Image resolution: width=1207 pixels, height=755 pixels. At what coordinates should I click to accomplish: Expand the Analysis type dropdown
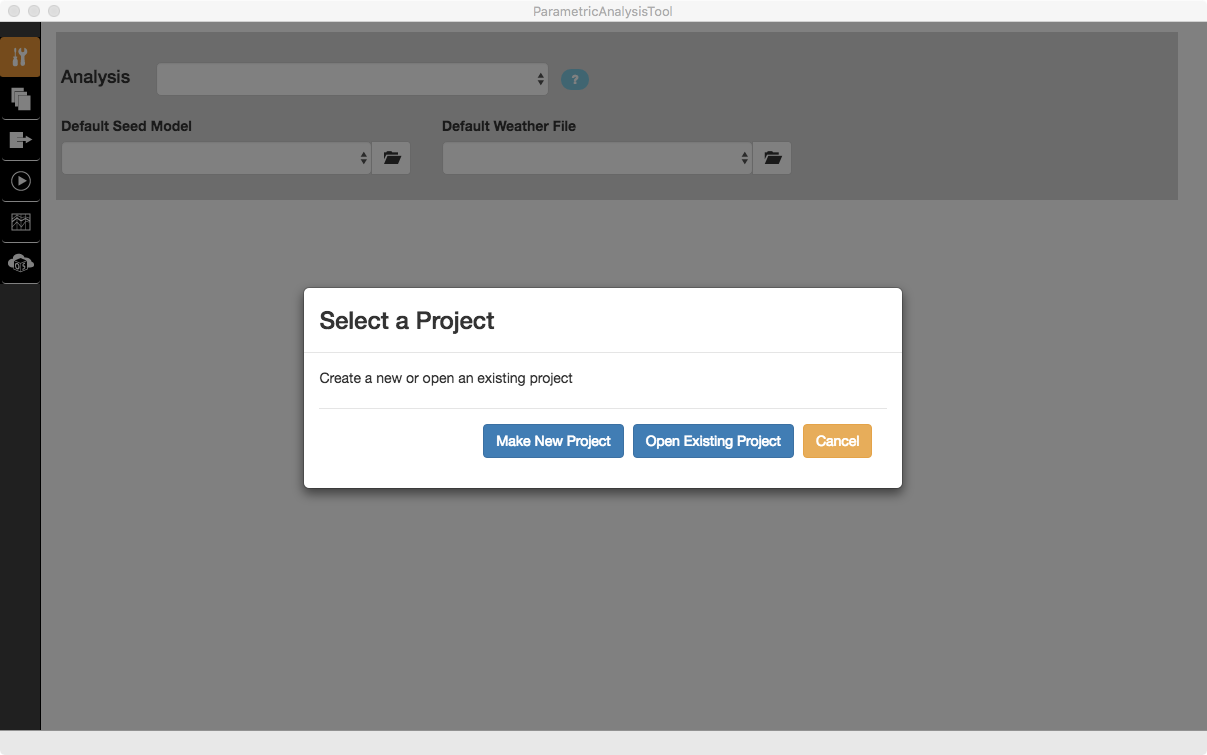pos(352,79)
